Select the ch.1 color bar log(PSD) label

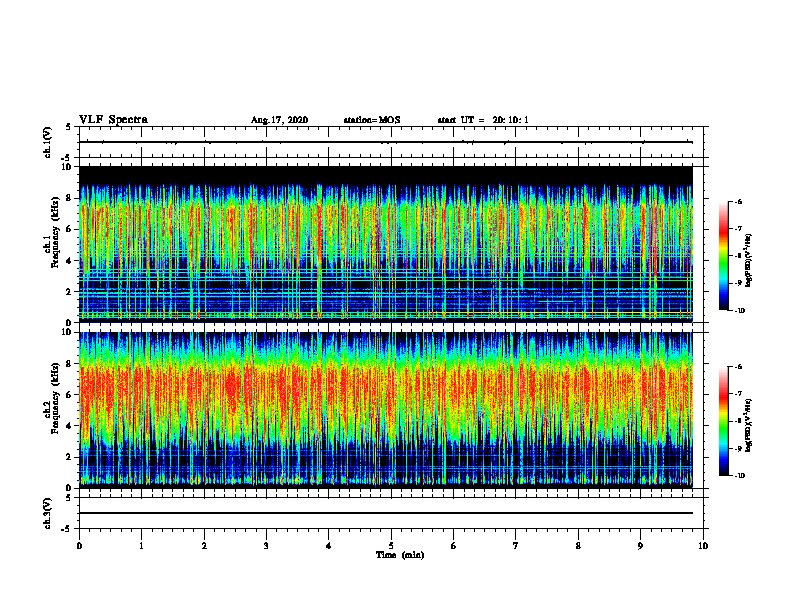click(749, 260)
